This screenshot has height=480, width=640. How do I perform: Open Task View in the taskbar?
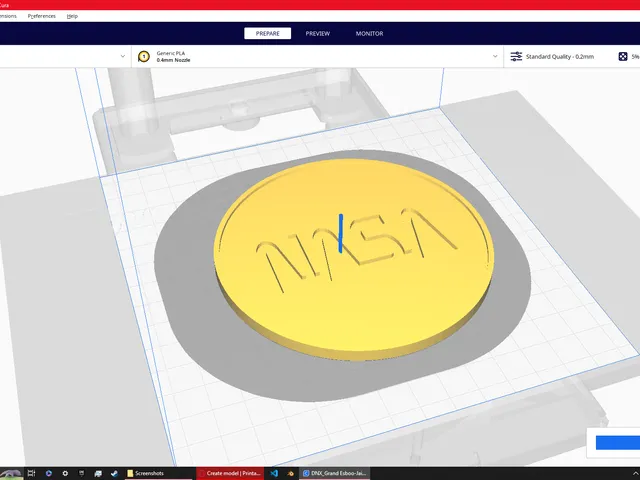coord(31,473)
